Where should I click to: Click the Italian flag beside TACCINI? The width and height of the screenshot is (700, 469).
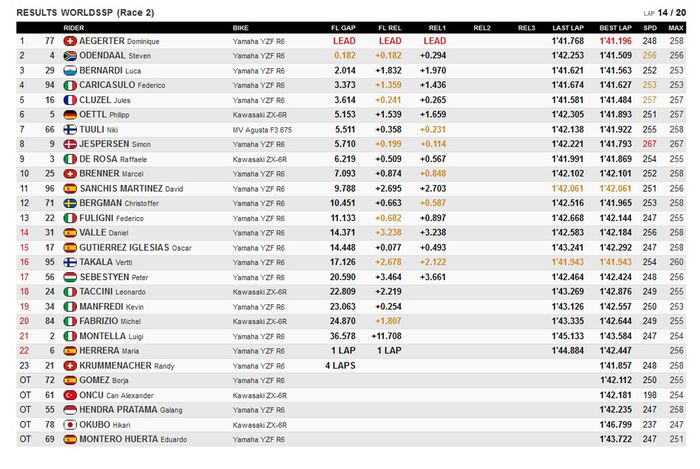pos(70,292)
